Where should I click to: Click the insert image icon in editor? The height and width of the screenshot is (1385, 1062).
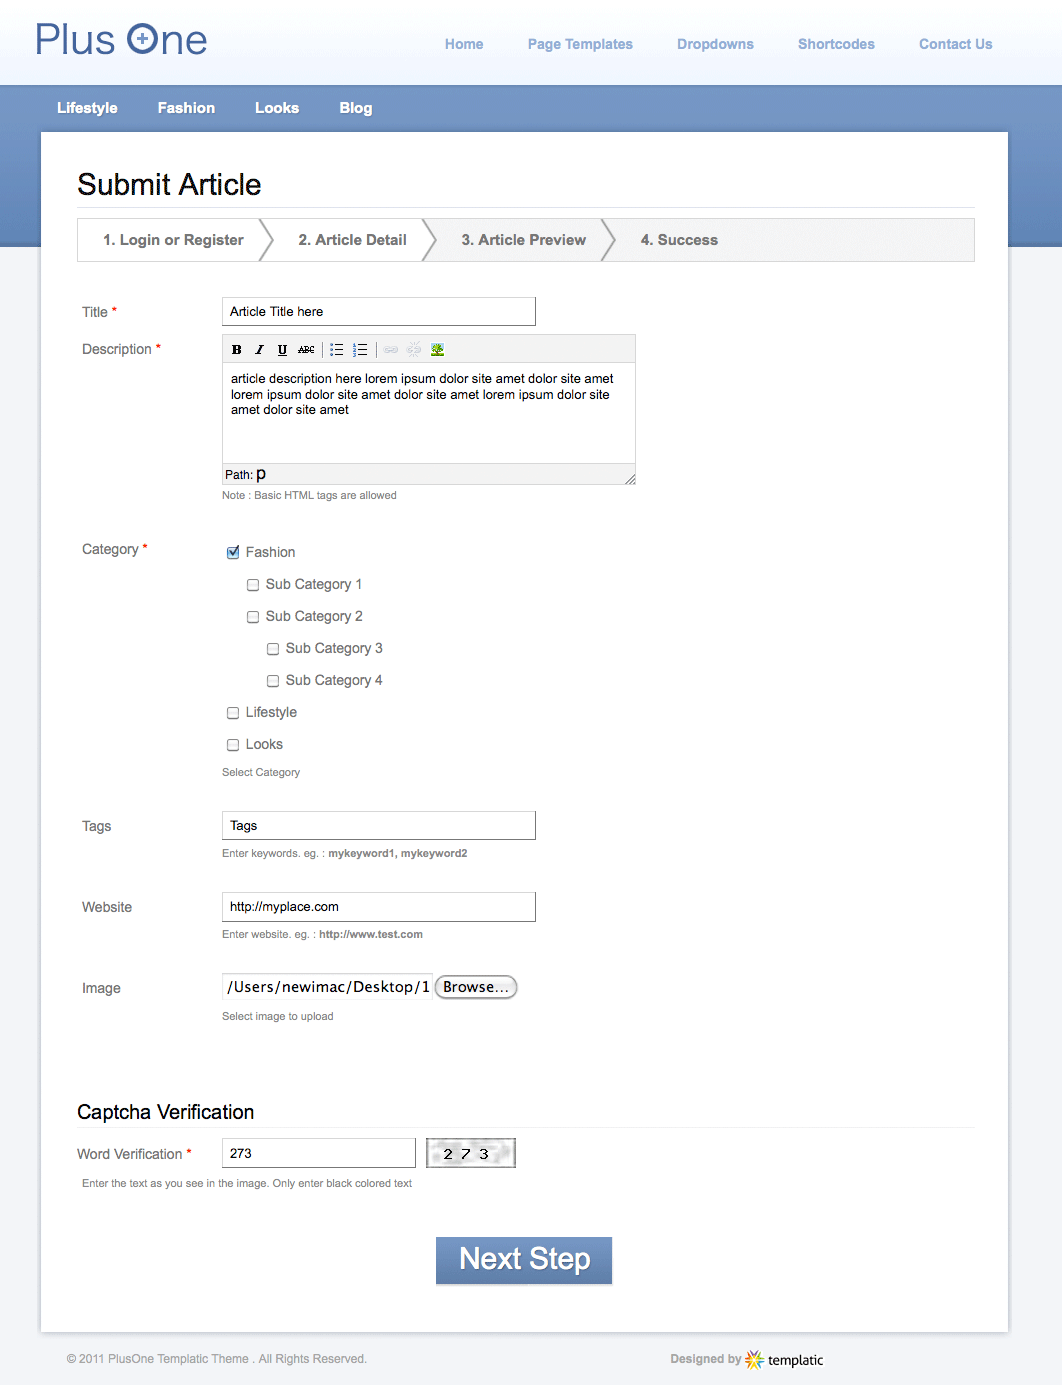tap(437, 350)
